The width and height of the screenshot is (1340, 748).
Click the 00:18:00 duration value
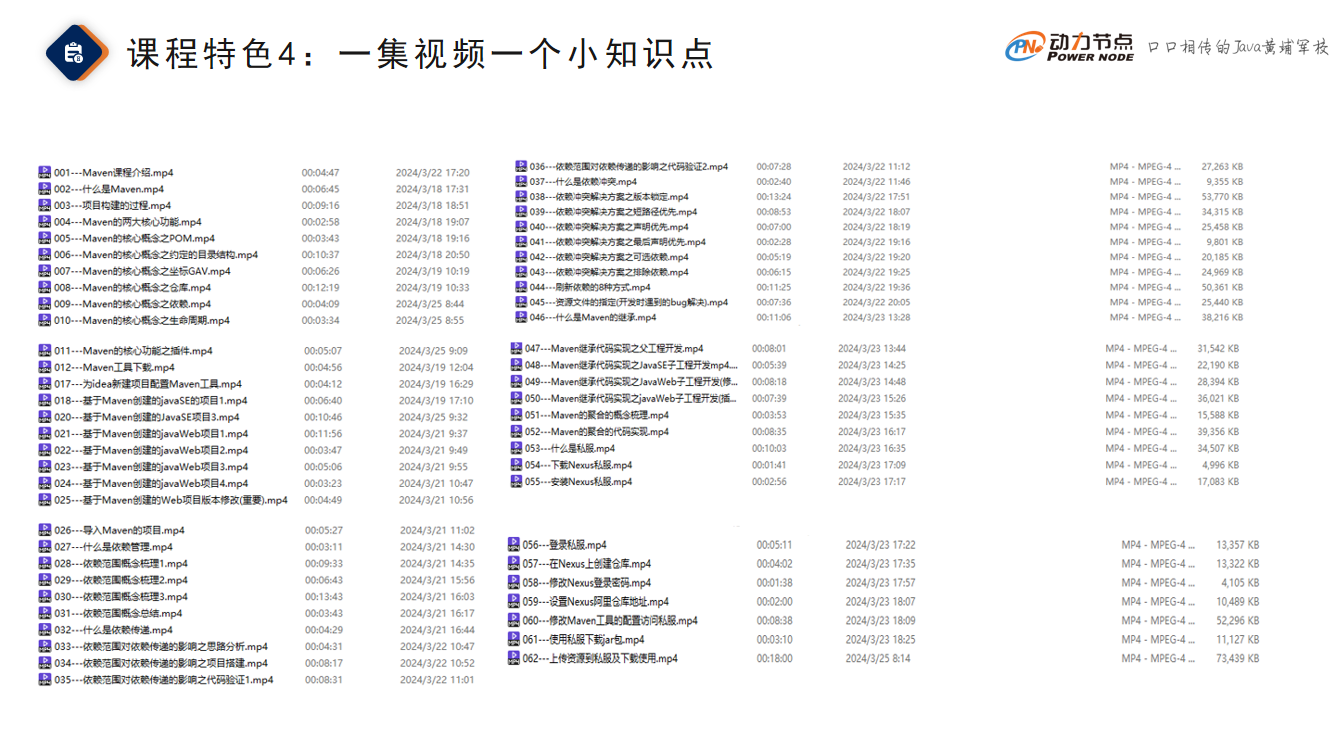point(774,658)
